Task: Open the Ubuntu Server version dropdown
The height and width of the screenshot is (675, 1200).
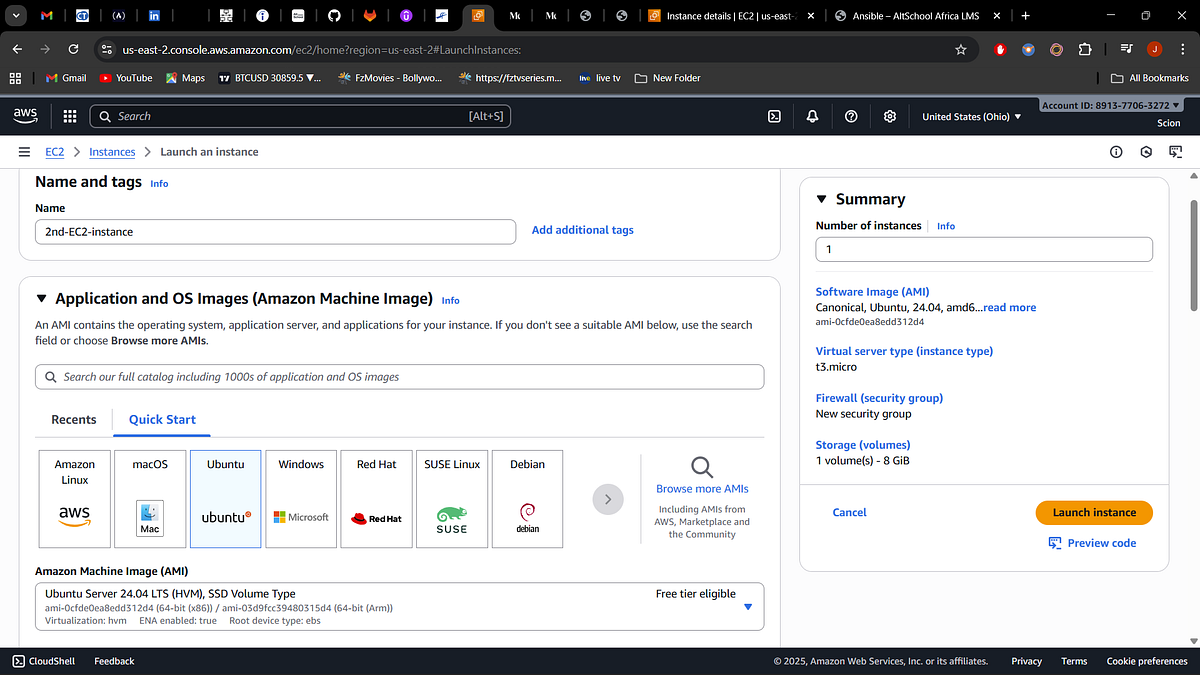Action: (747, 606)
